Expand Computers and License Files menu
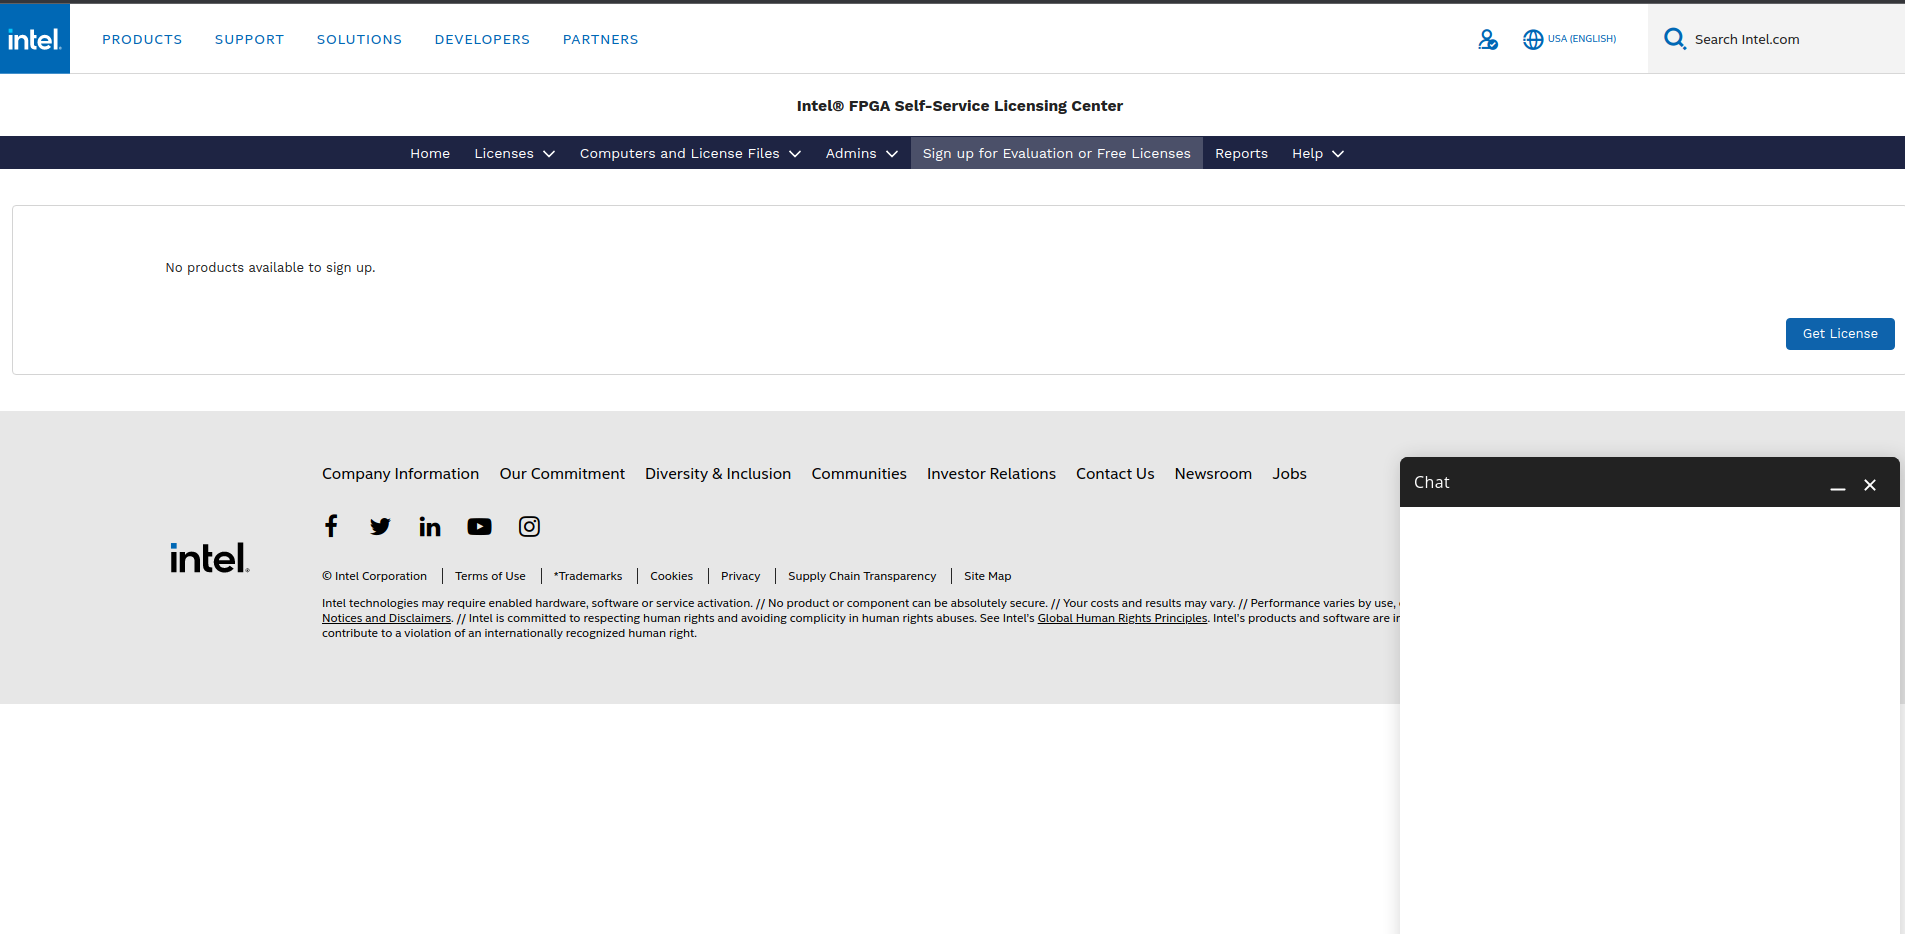Viewport: 1905px width, 934px height. [691, 153]
